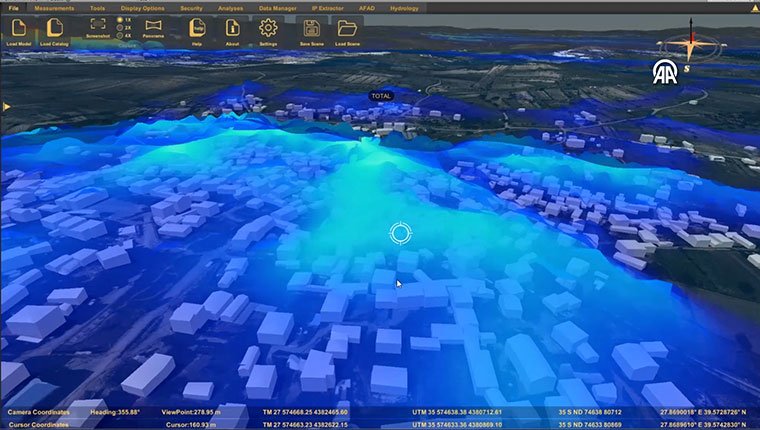Open the Load Catalog tool
The image size is (760, 430).
[54, 28]
